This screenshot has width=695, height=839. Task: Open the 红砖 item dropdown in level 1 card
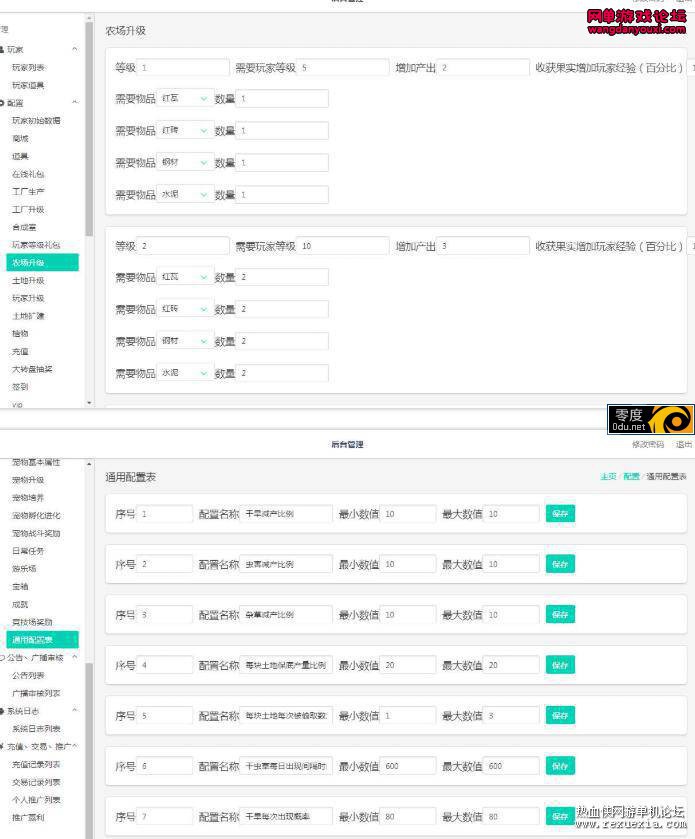185,131
